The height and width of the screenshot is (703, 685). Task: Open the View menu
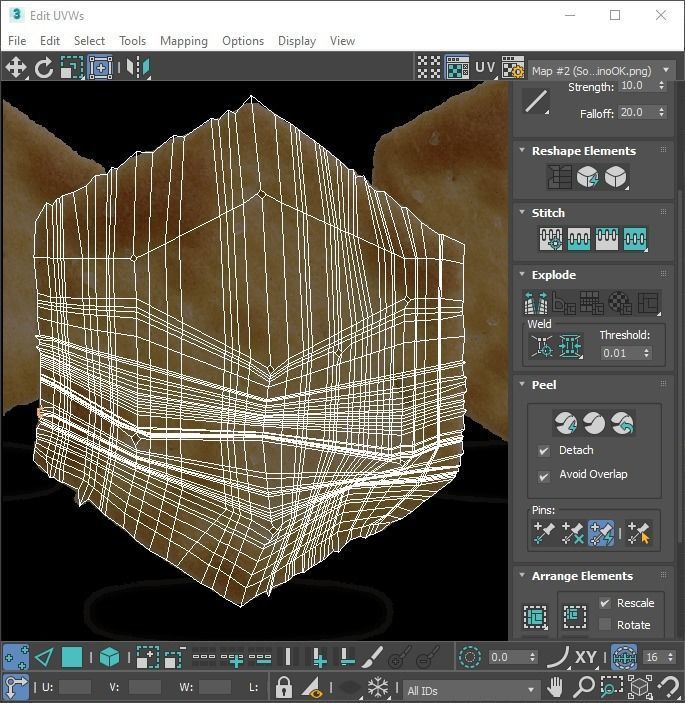pos(342,41)
